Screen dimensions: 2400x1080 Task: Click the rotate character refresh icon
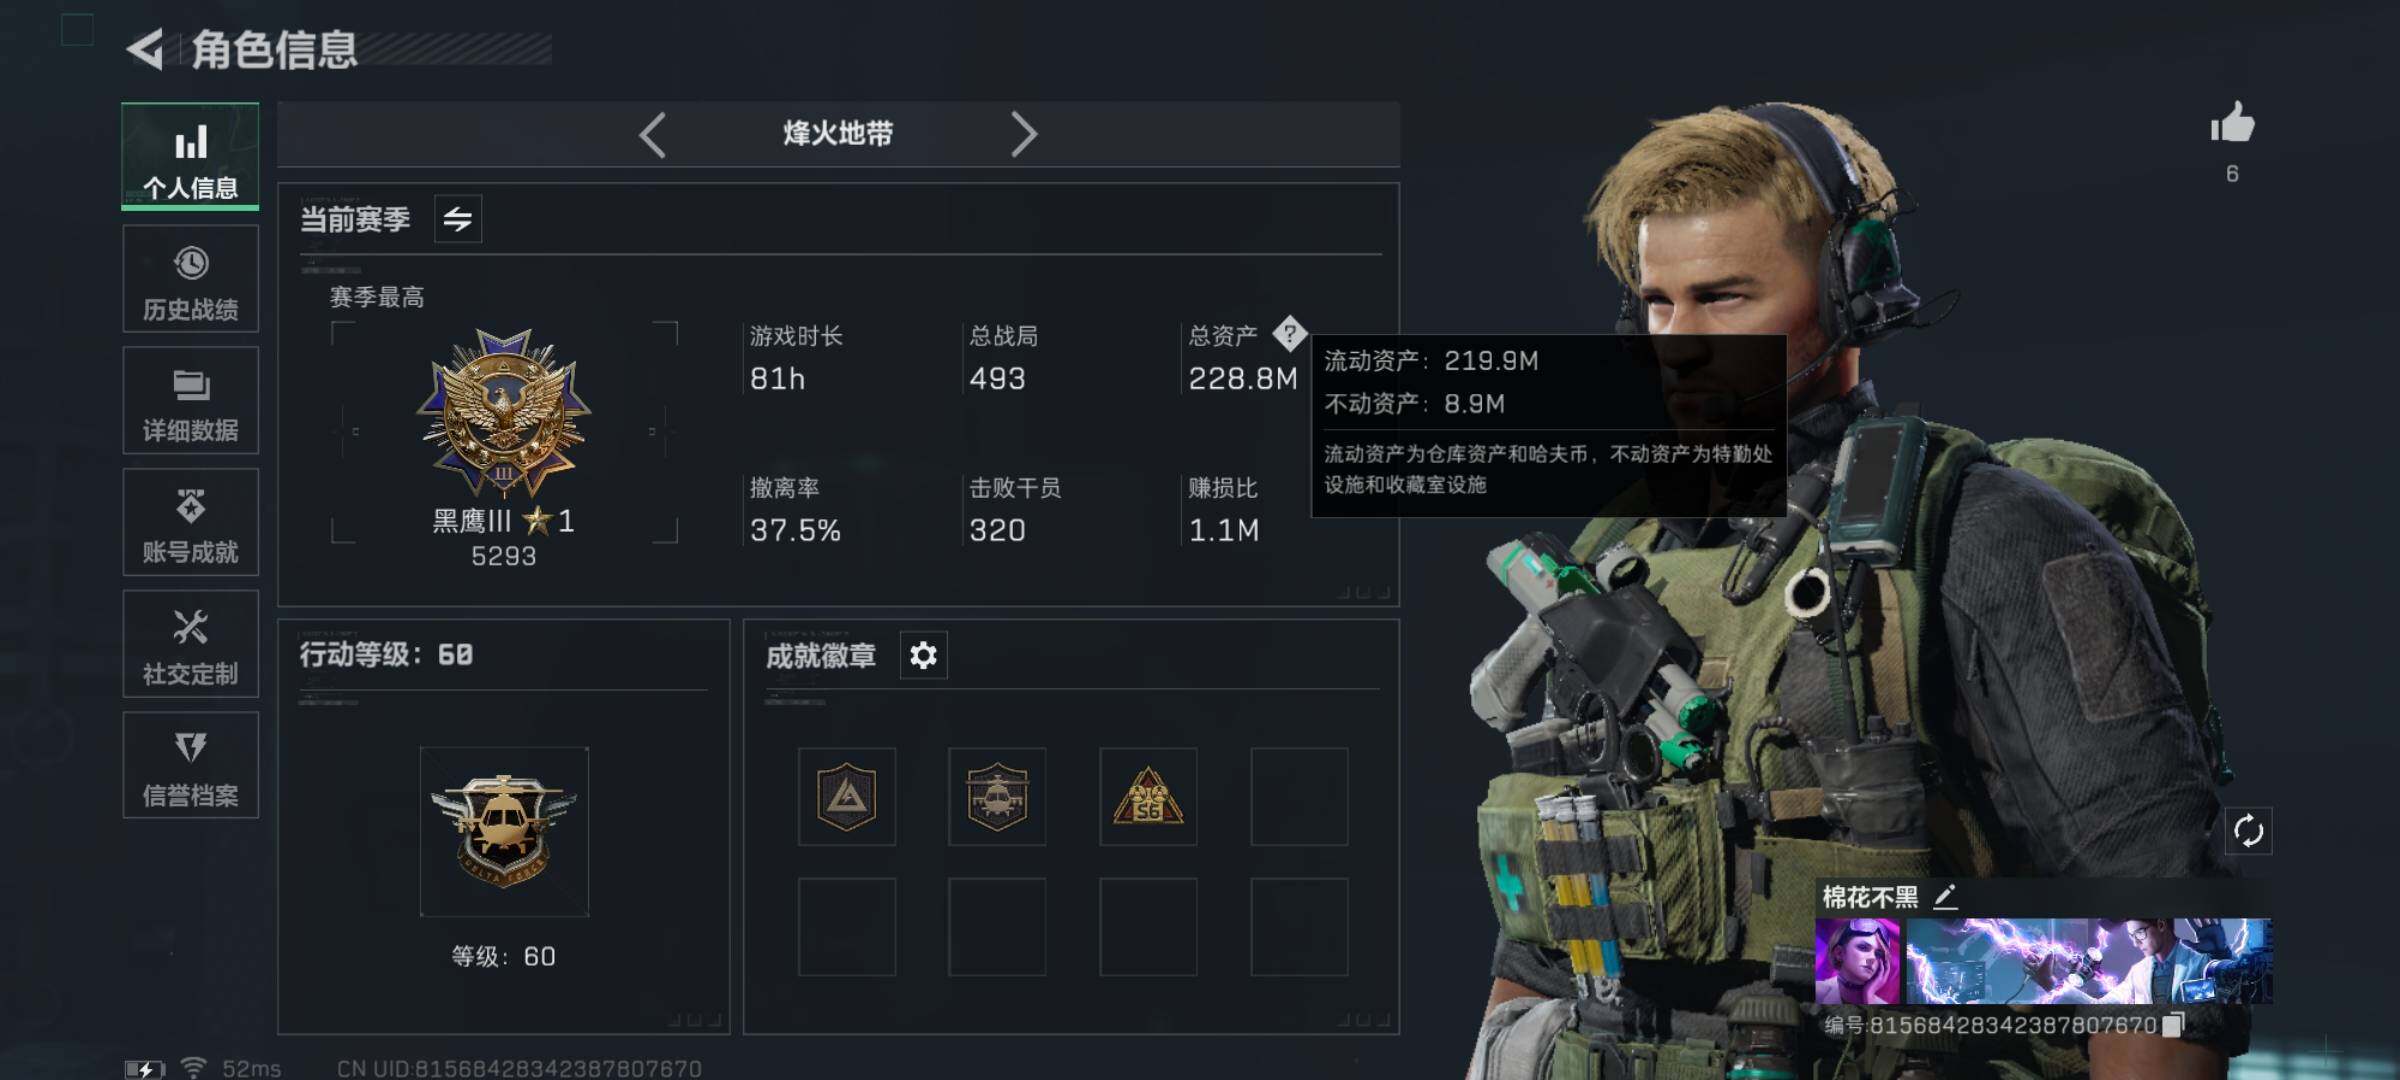pyautogui.click(x=2248, y=831)
